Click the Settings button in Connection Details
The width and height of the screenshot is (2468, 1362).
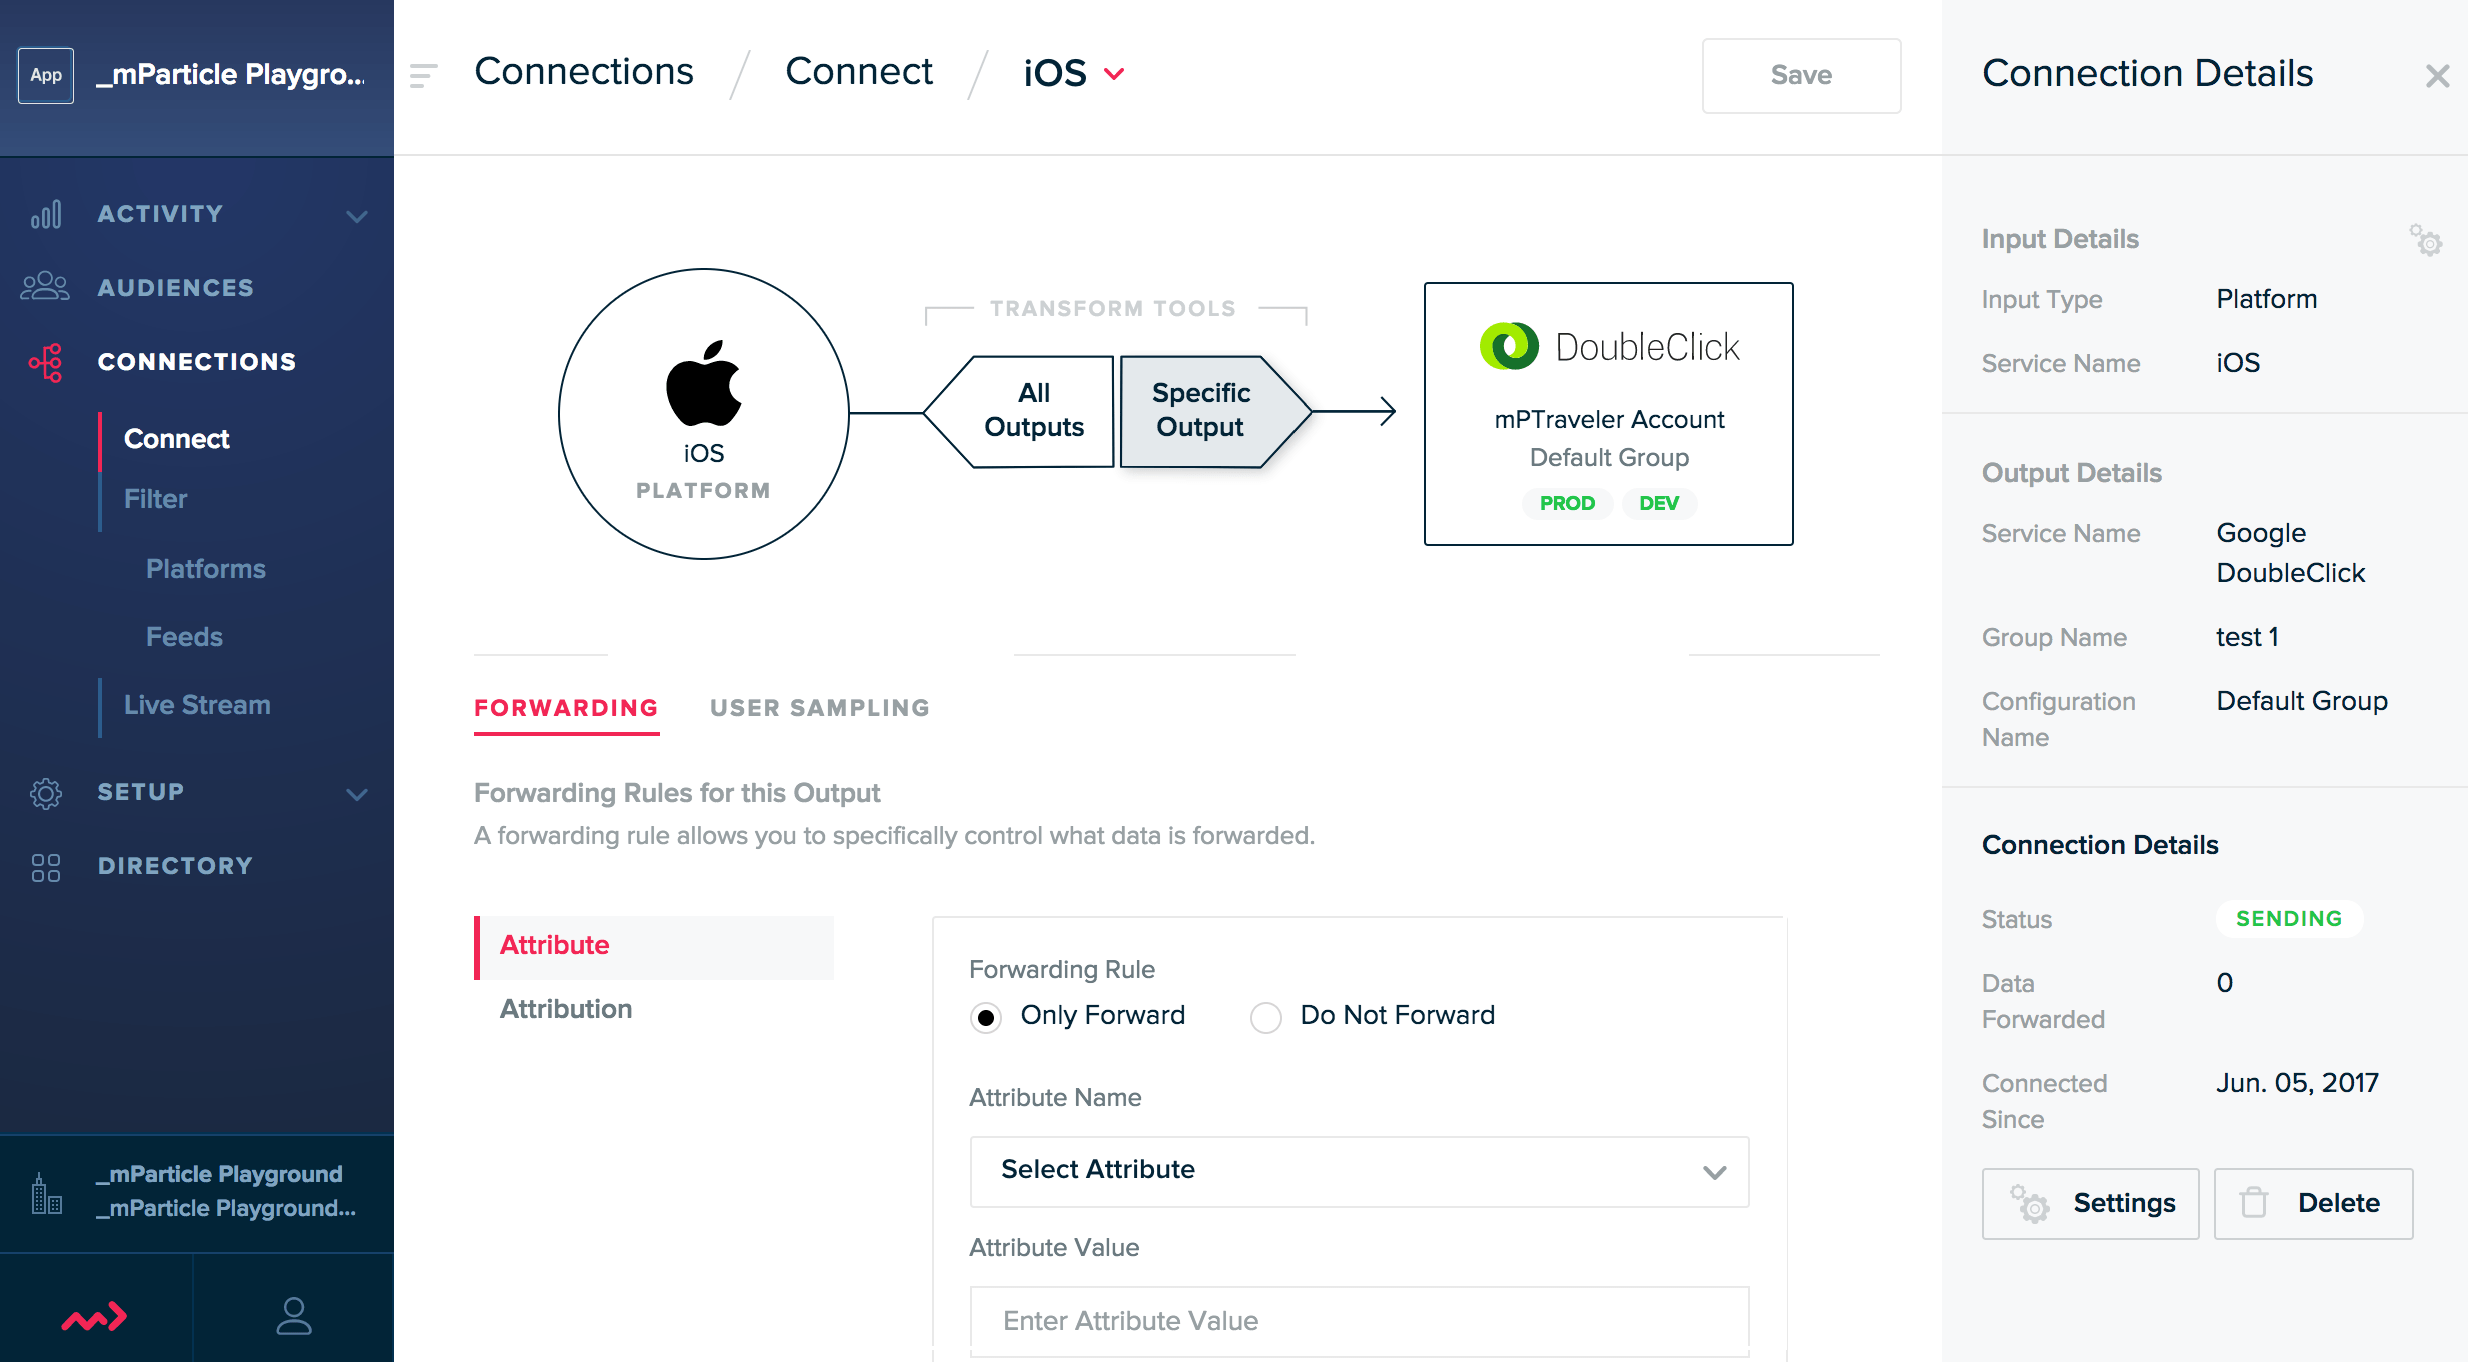(2091, 1203)
